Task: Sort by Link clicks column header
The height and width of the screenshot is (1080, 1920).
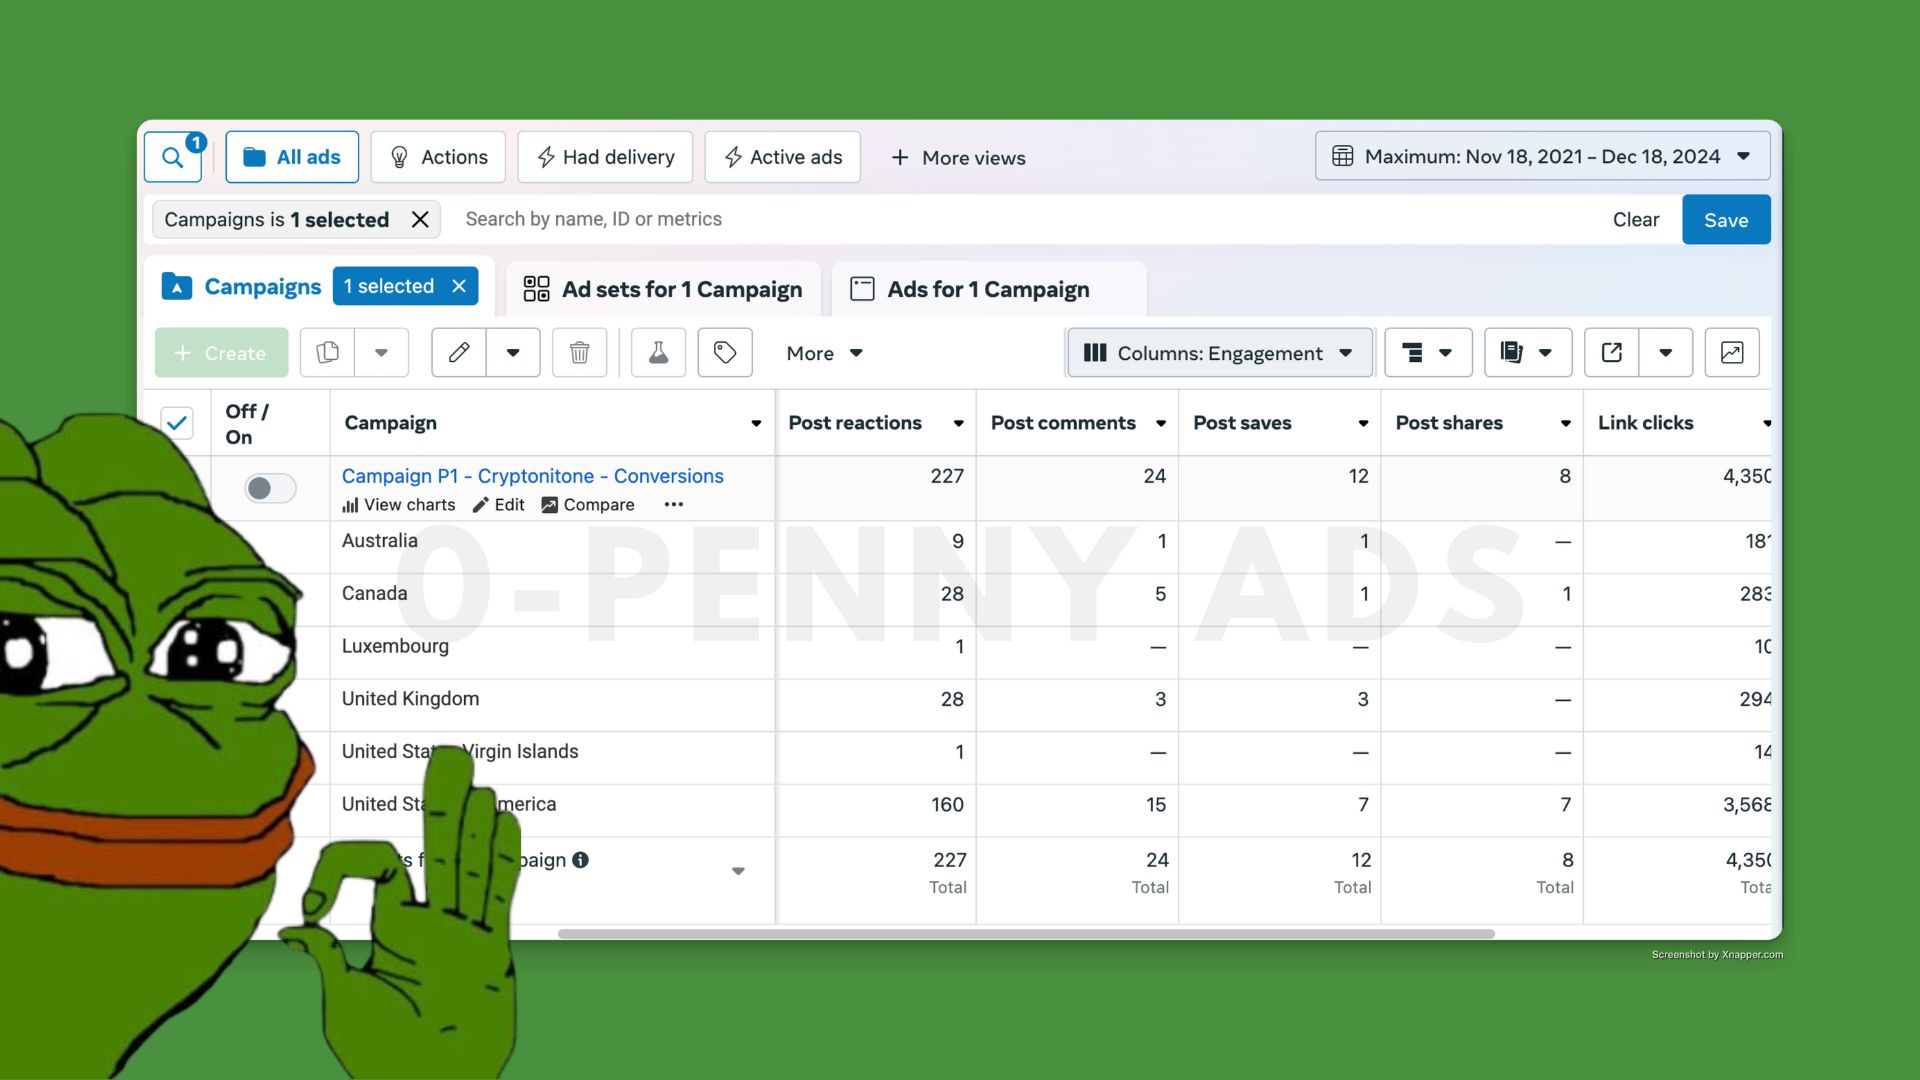Action: pos(1645,423)
